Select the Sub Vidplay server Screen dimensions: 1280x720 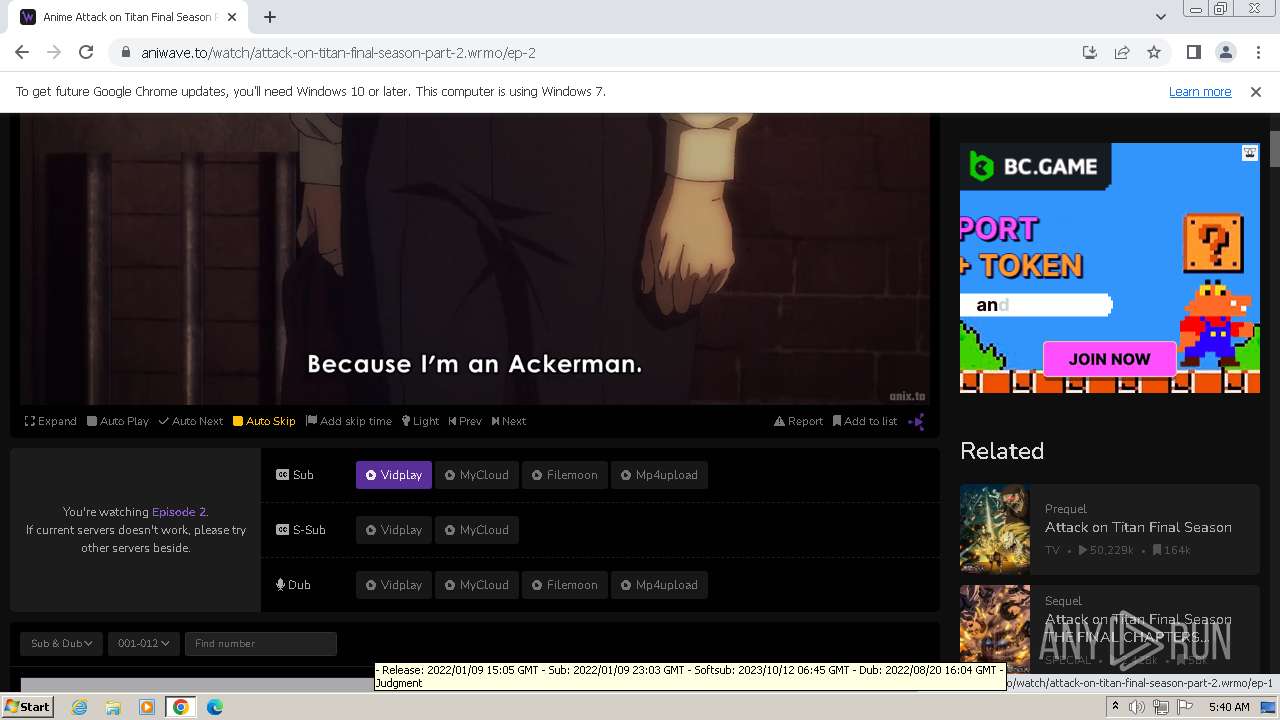394,475
